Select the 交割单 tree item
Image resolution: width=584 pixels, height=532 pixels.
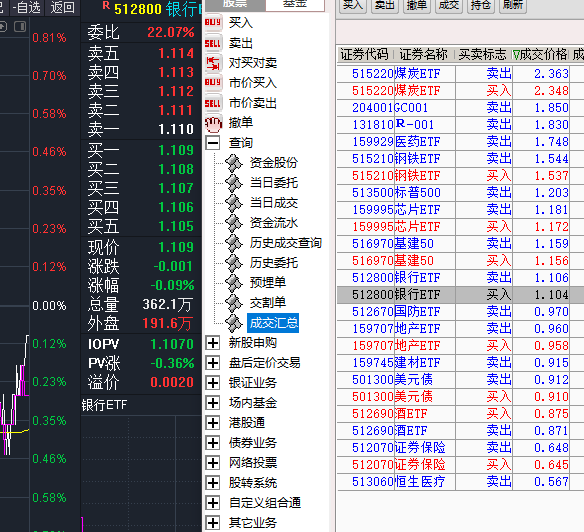pos(268,303)
